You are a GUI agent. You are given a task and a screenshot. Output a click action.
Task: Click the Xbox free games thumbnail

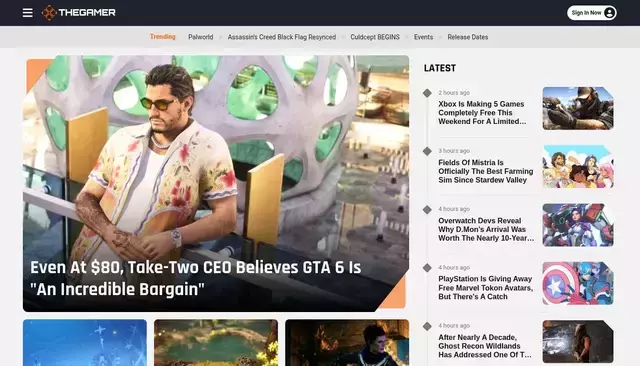(578, 108)
